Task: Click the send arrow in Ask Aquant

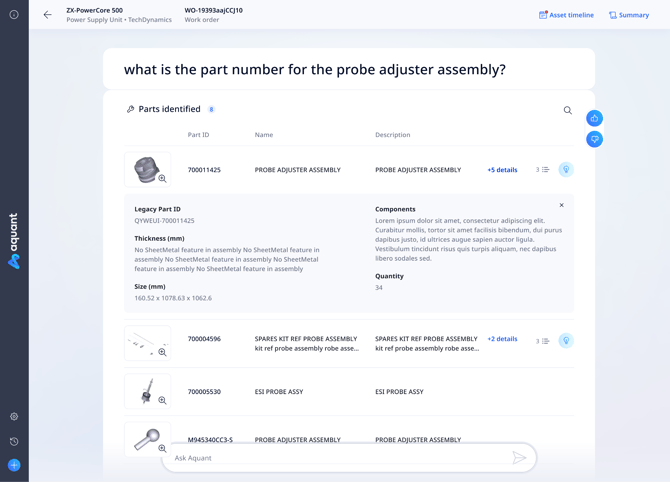Action: point(519,458)
